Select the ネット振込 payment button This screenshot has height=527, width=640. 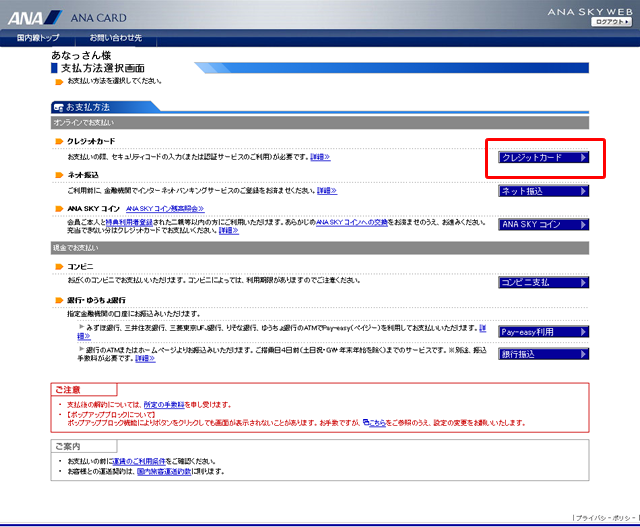[x=543, y=191]
